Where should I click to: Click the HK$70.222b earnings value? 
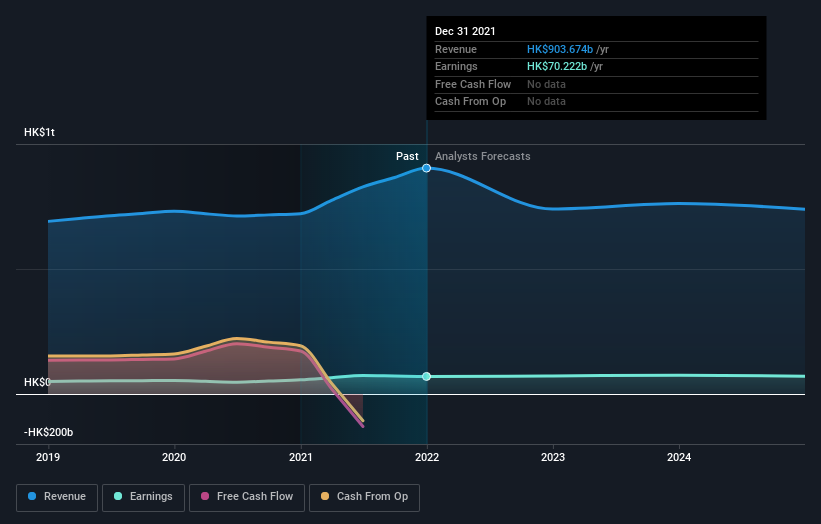click(557, 66)
